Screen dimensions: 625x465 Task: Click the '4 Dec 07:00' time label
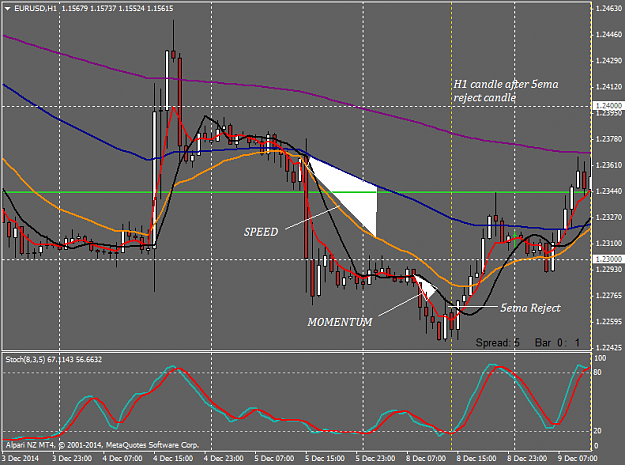pyautogui.click(x=122, y=458)
